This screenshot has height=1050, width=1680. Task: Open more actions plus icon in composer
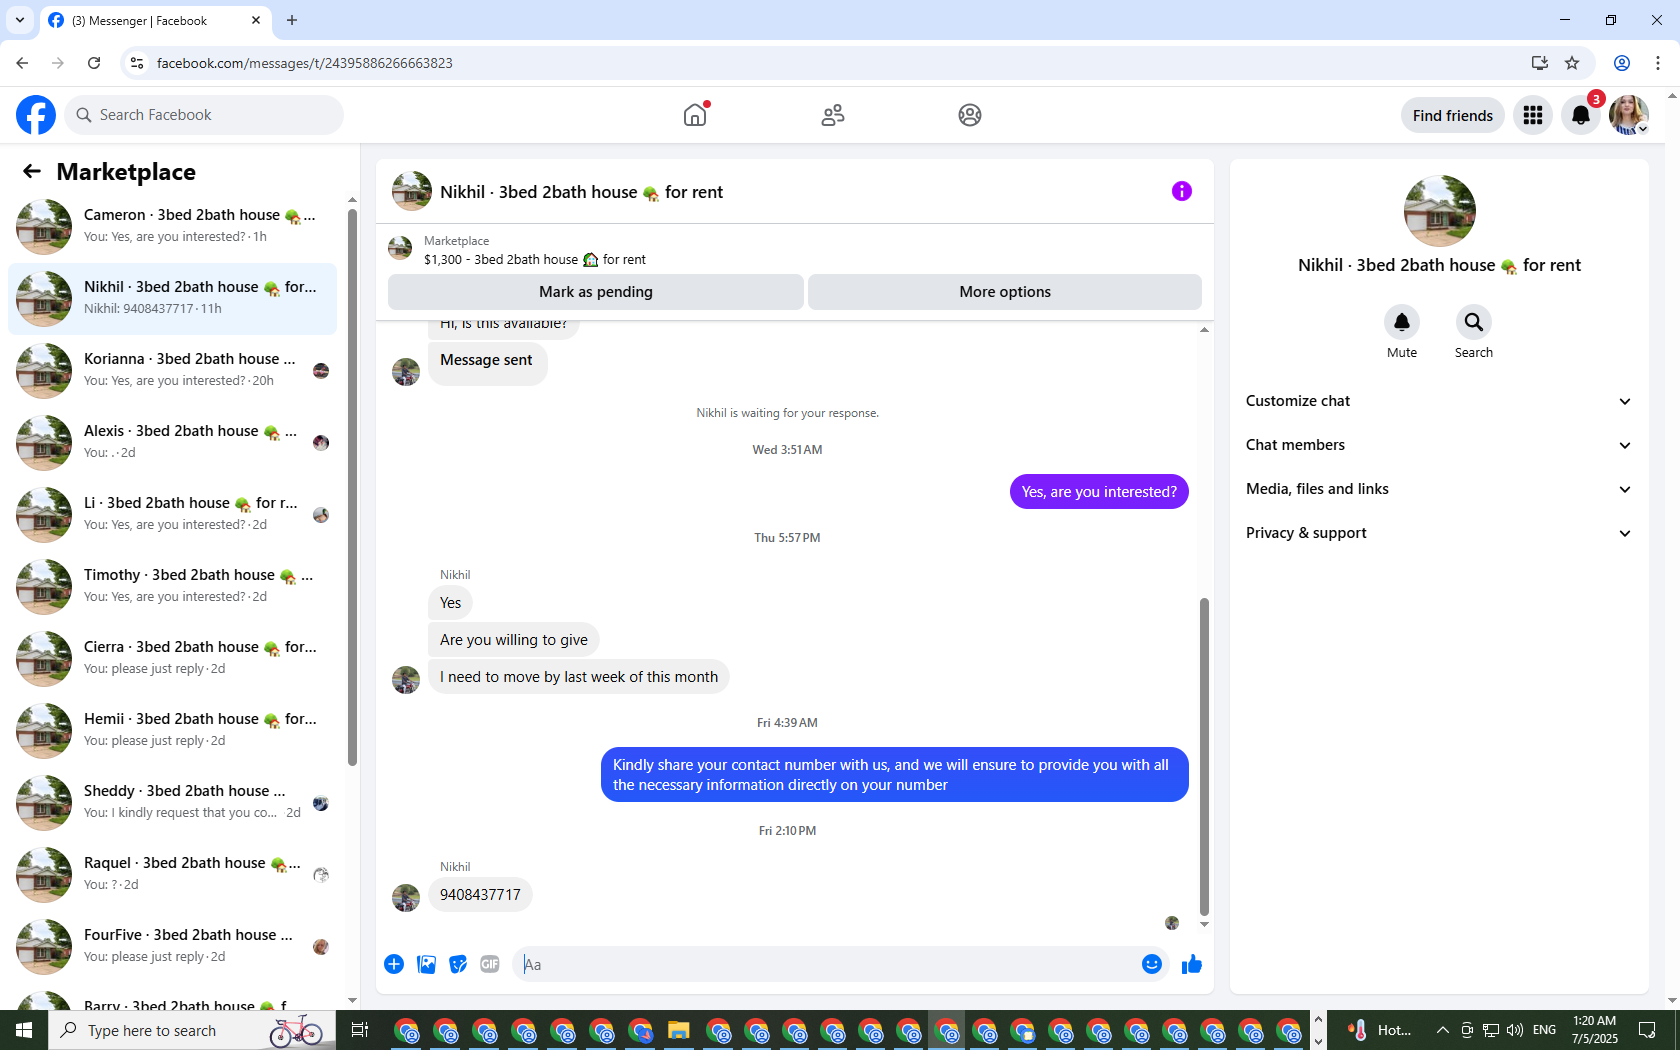[394, 964]
